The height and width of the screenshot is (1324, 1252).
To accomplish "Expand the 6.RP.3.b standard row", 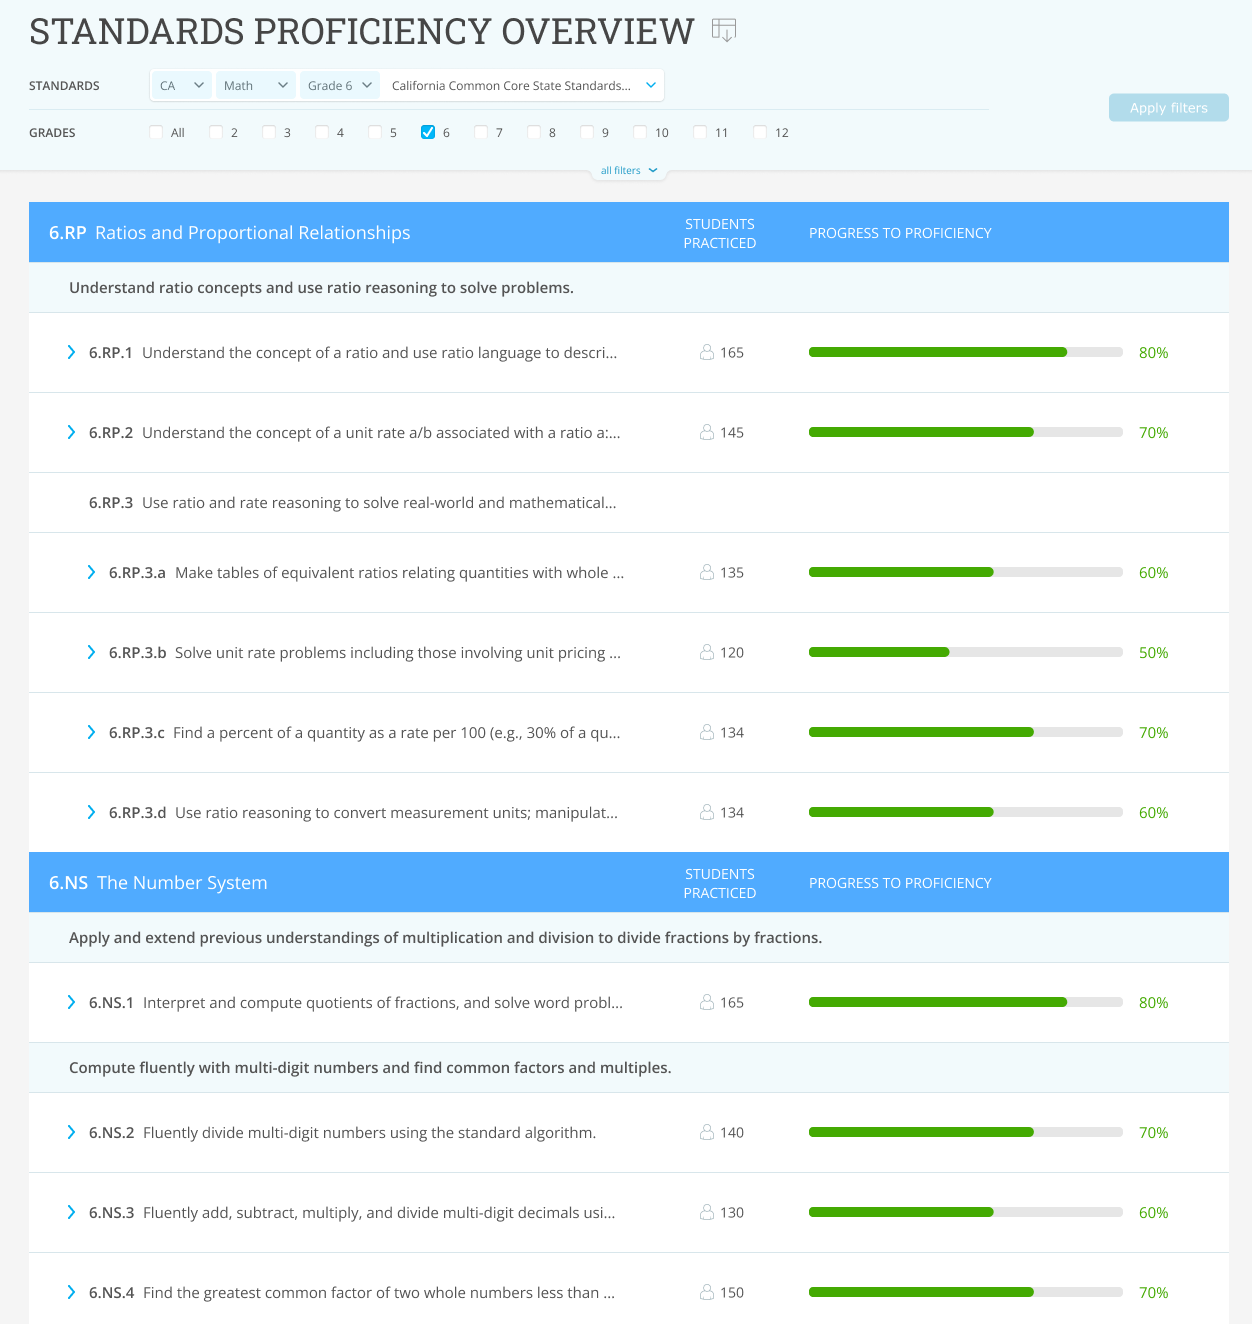I will [91, 652].
